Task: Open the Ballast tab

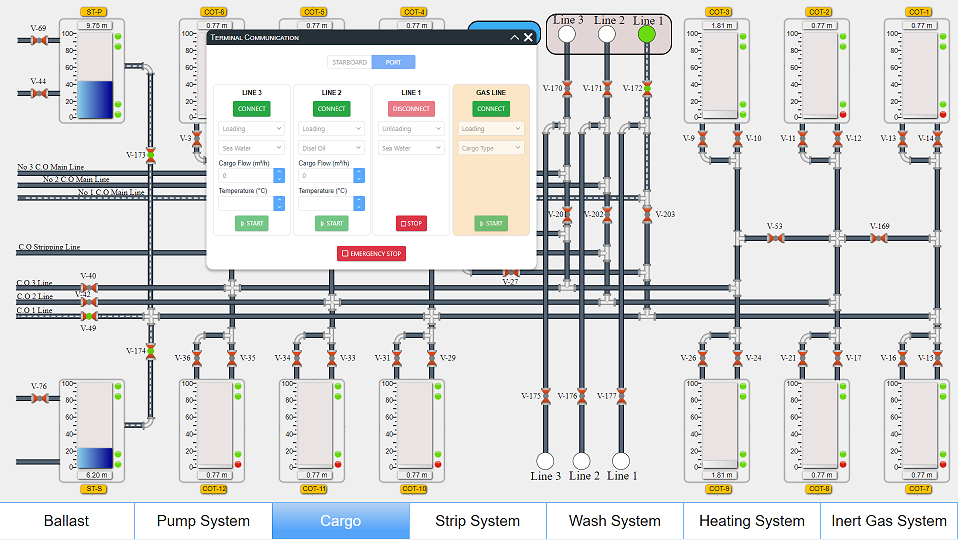Action: pyautogui.click(x=67, y=521)
